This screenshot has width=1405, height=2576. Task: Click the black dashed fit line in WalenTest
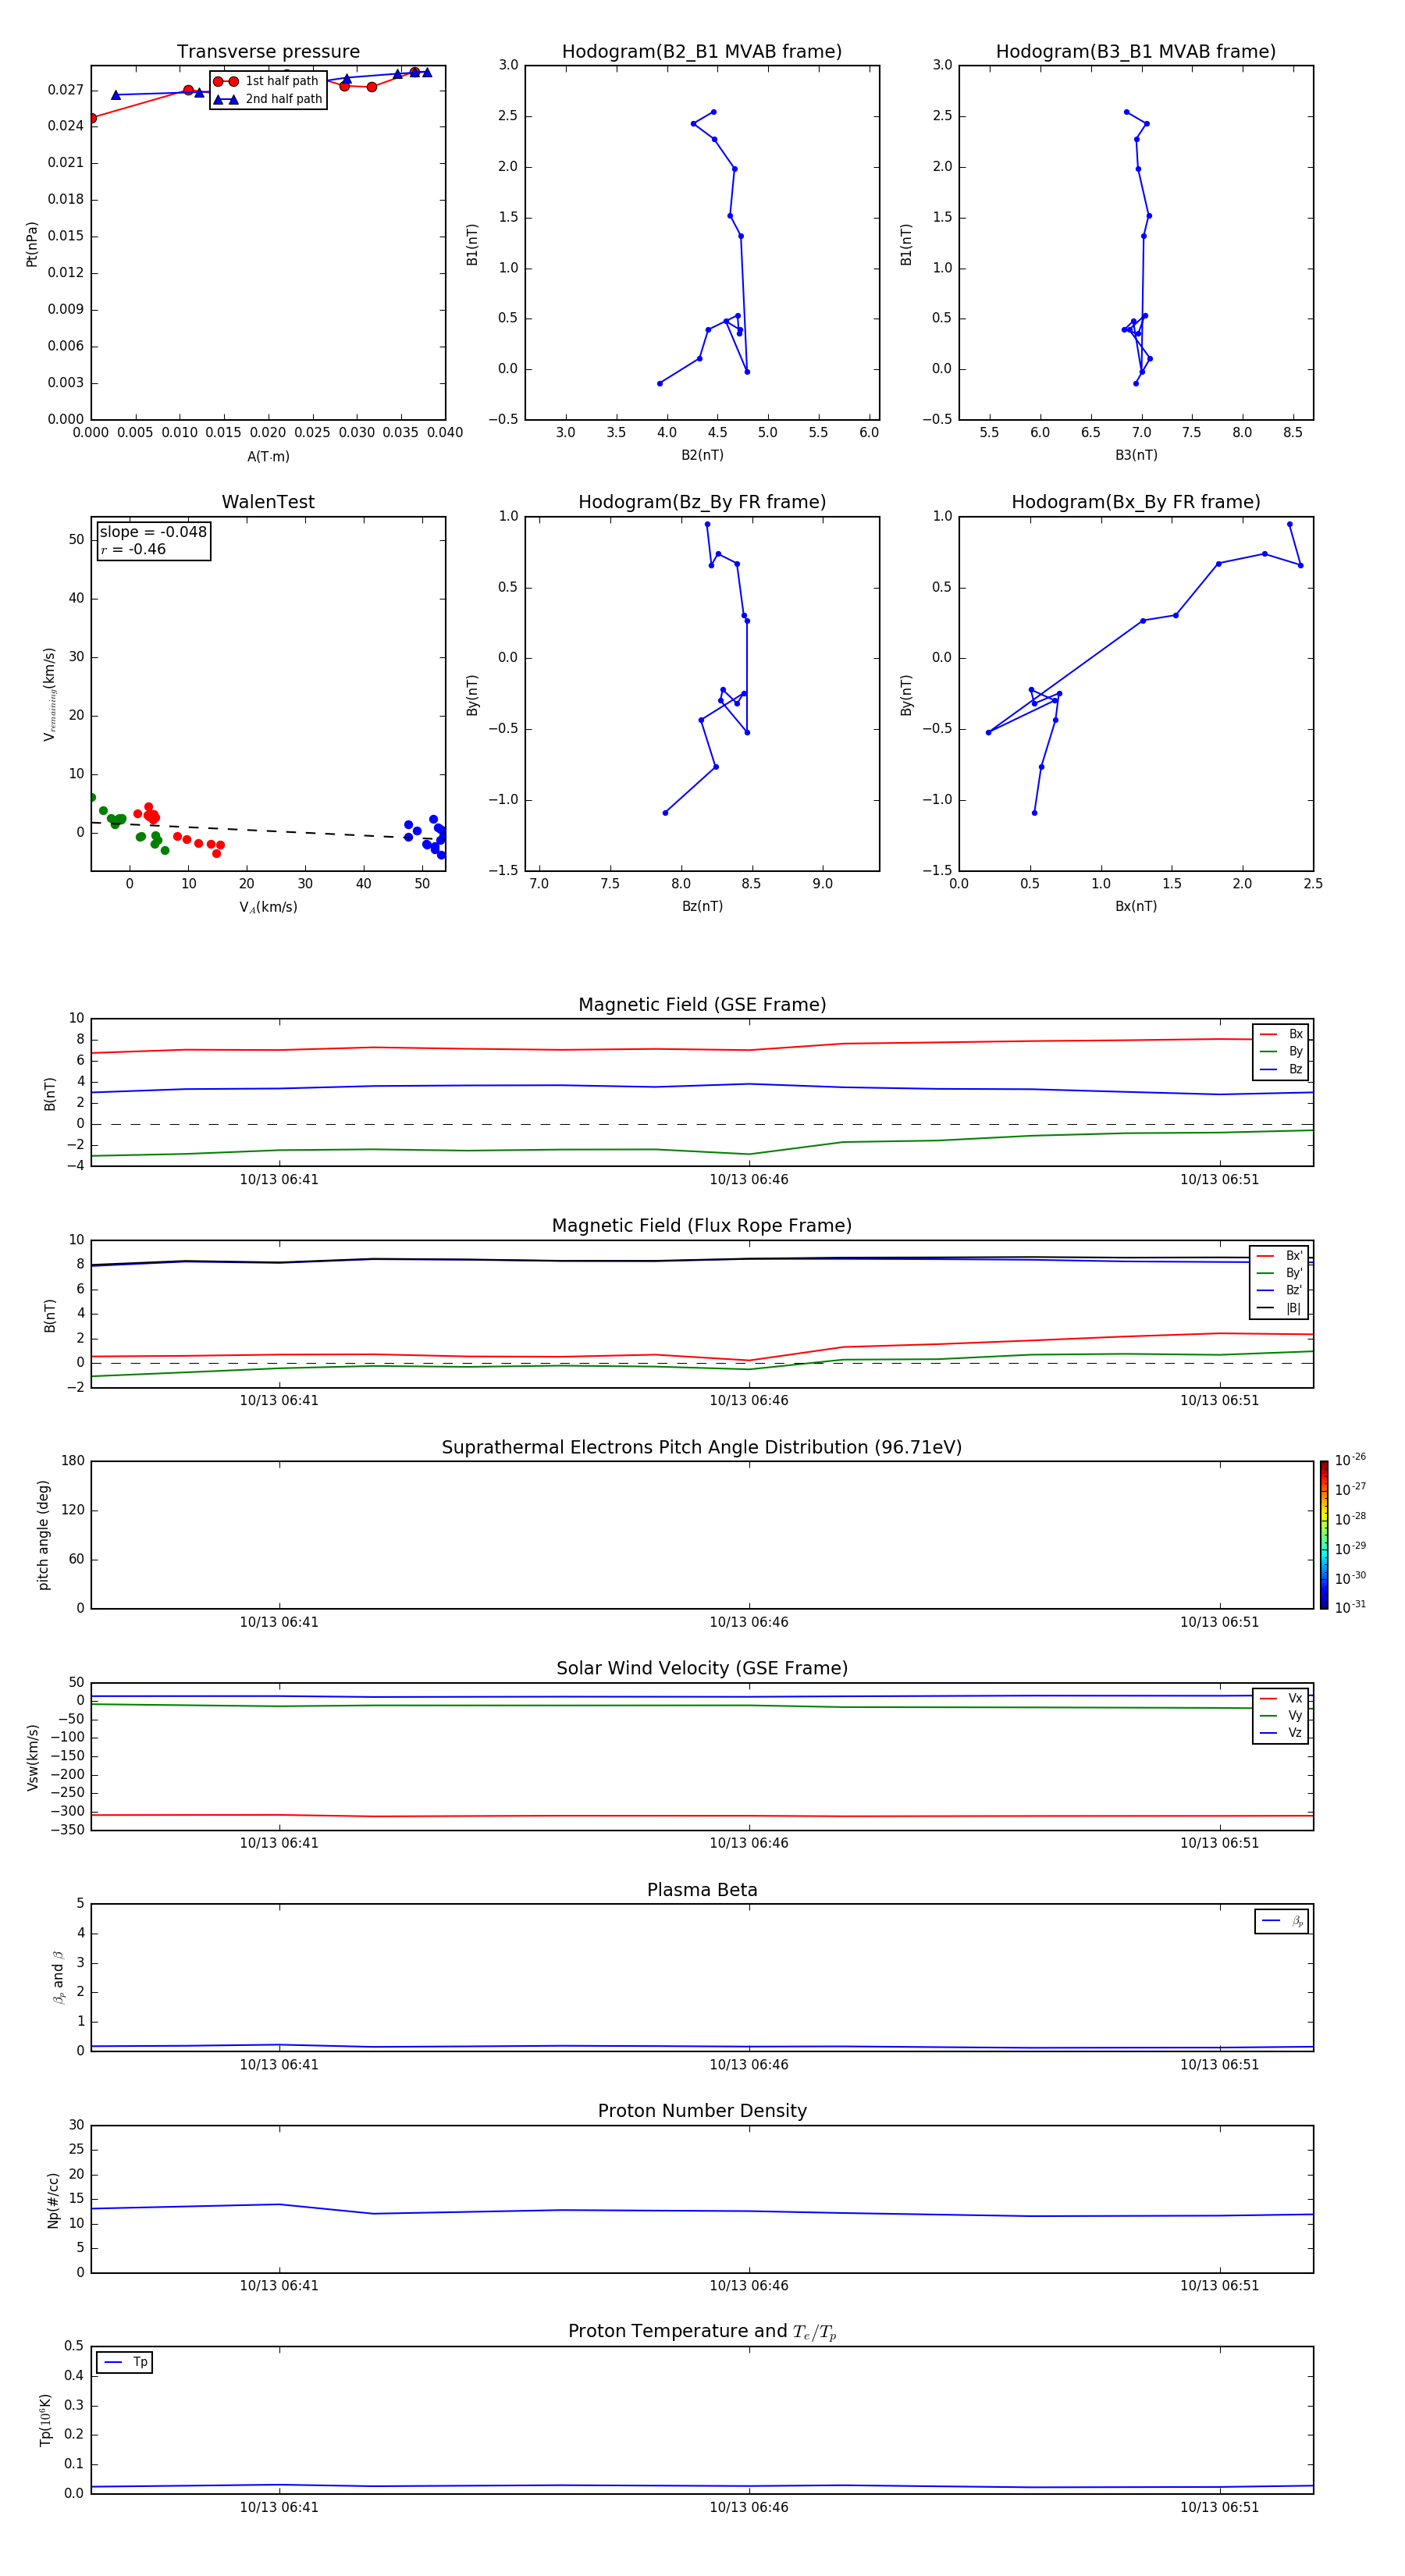point(268,830)
